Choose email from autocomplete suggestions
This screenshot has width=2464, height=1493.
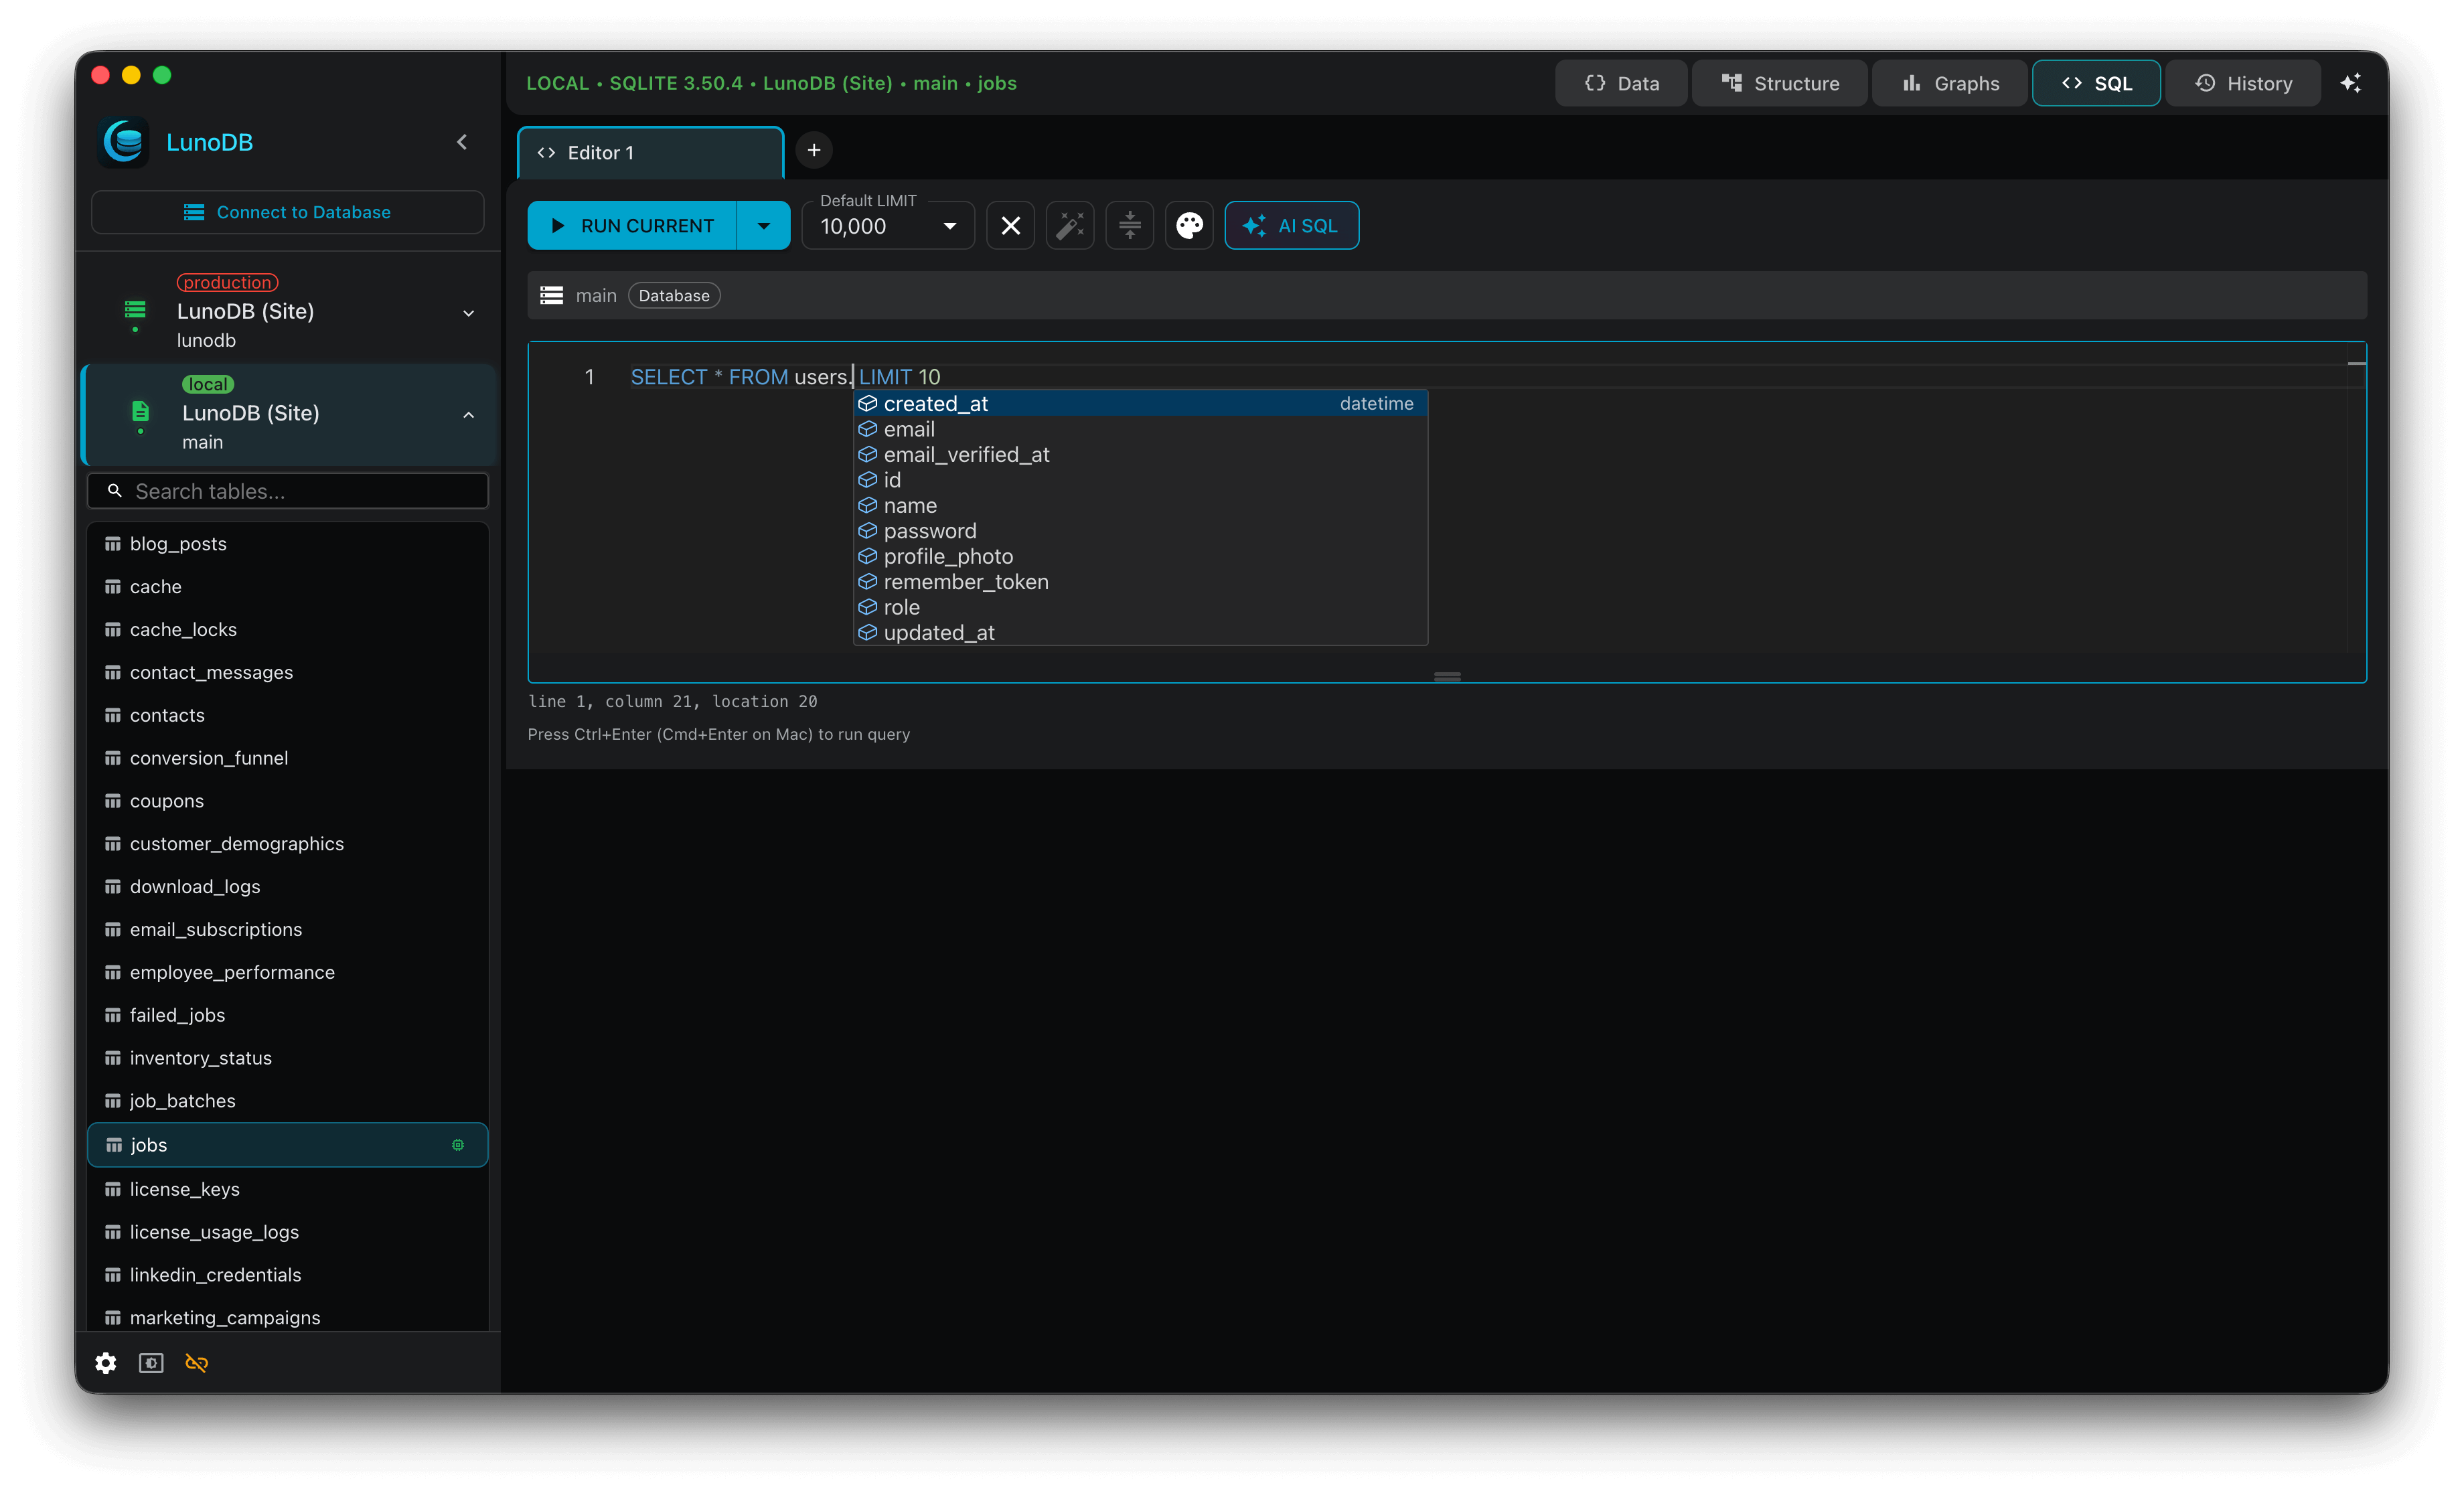pyautogui.click(x=1141, y=429)
